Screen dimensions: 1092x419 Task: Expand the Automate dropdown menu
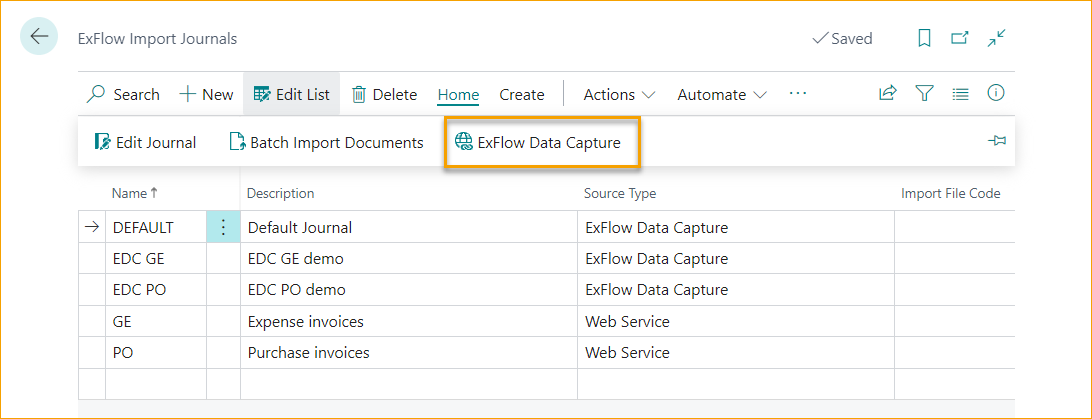point(722,95)
